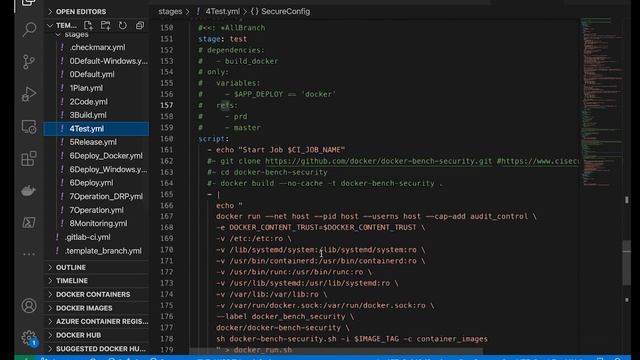
Task: Open the Remote Explorer view
Action: point(29,127)
